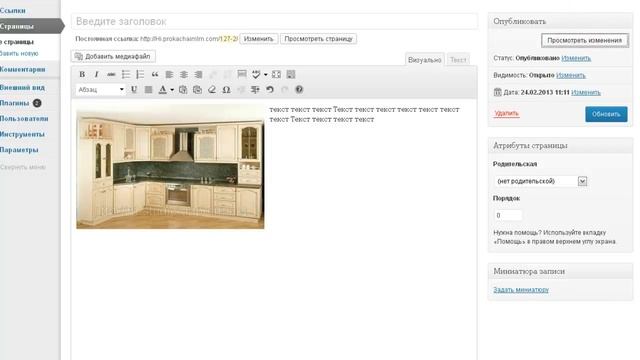This screenshot has width=640, height=360.
Task: Align text to the right
Action: tap(198, 74)
